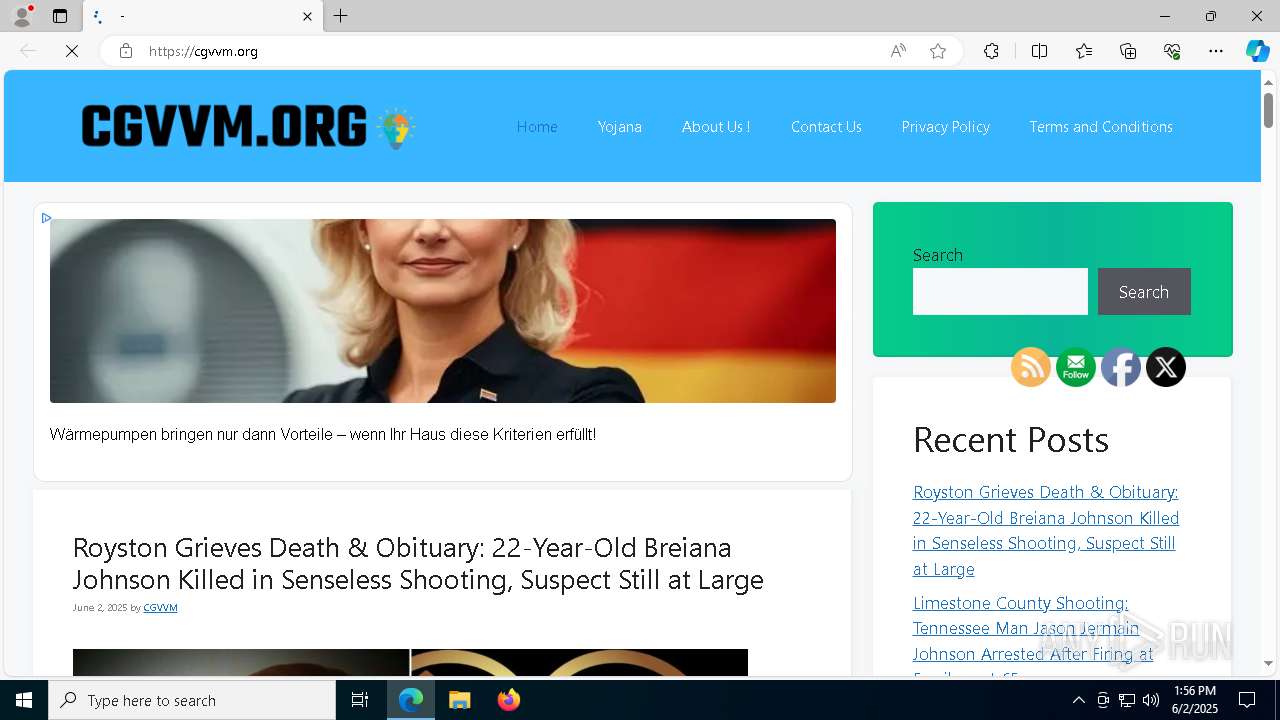Launch Firefox from the taskbar
This screenshot has height=720, width=1280.
(x=508, y=700)
